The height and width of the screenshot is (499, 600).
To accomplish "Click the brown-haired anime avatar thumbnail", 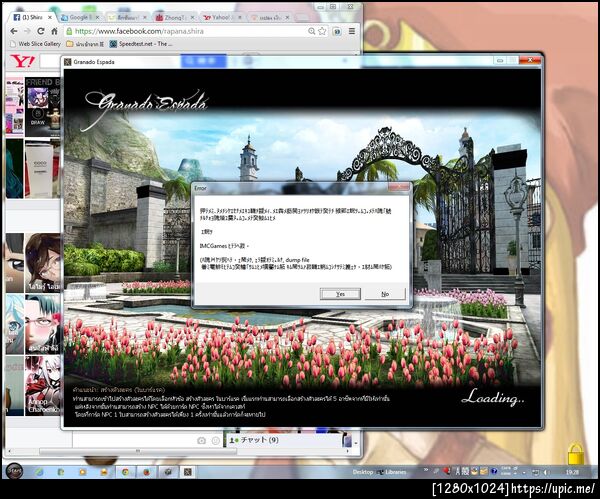I will click(42, 263).
